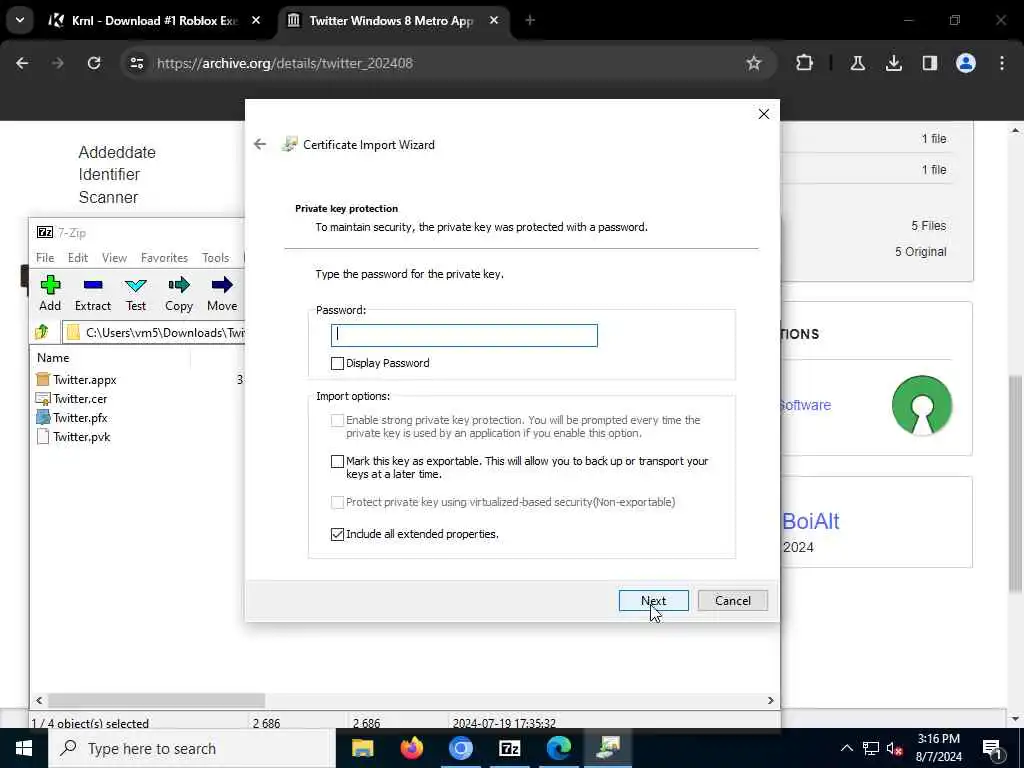Click the BoiAlt uploader link
1024x768 pixels.
(810, 521)
